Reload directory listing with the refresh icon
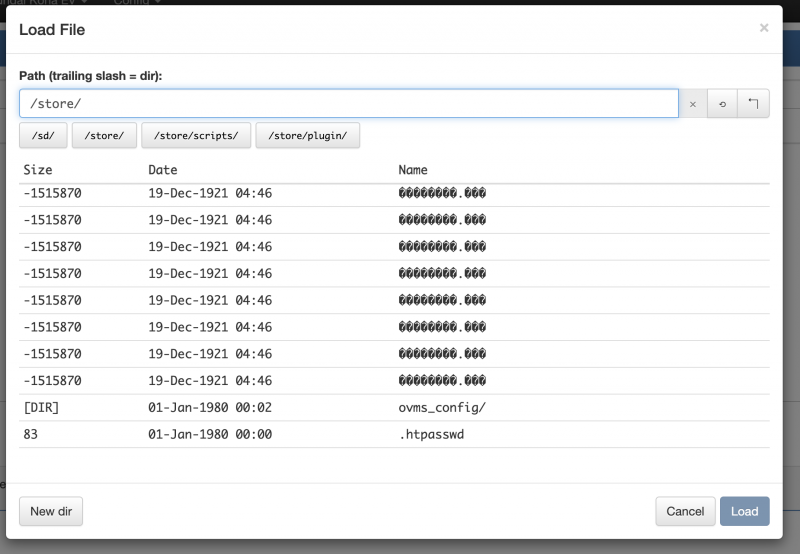 (722, 104)
